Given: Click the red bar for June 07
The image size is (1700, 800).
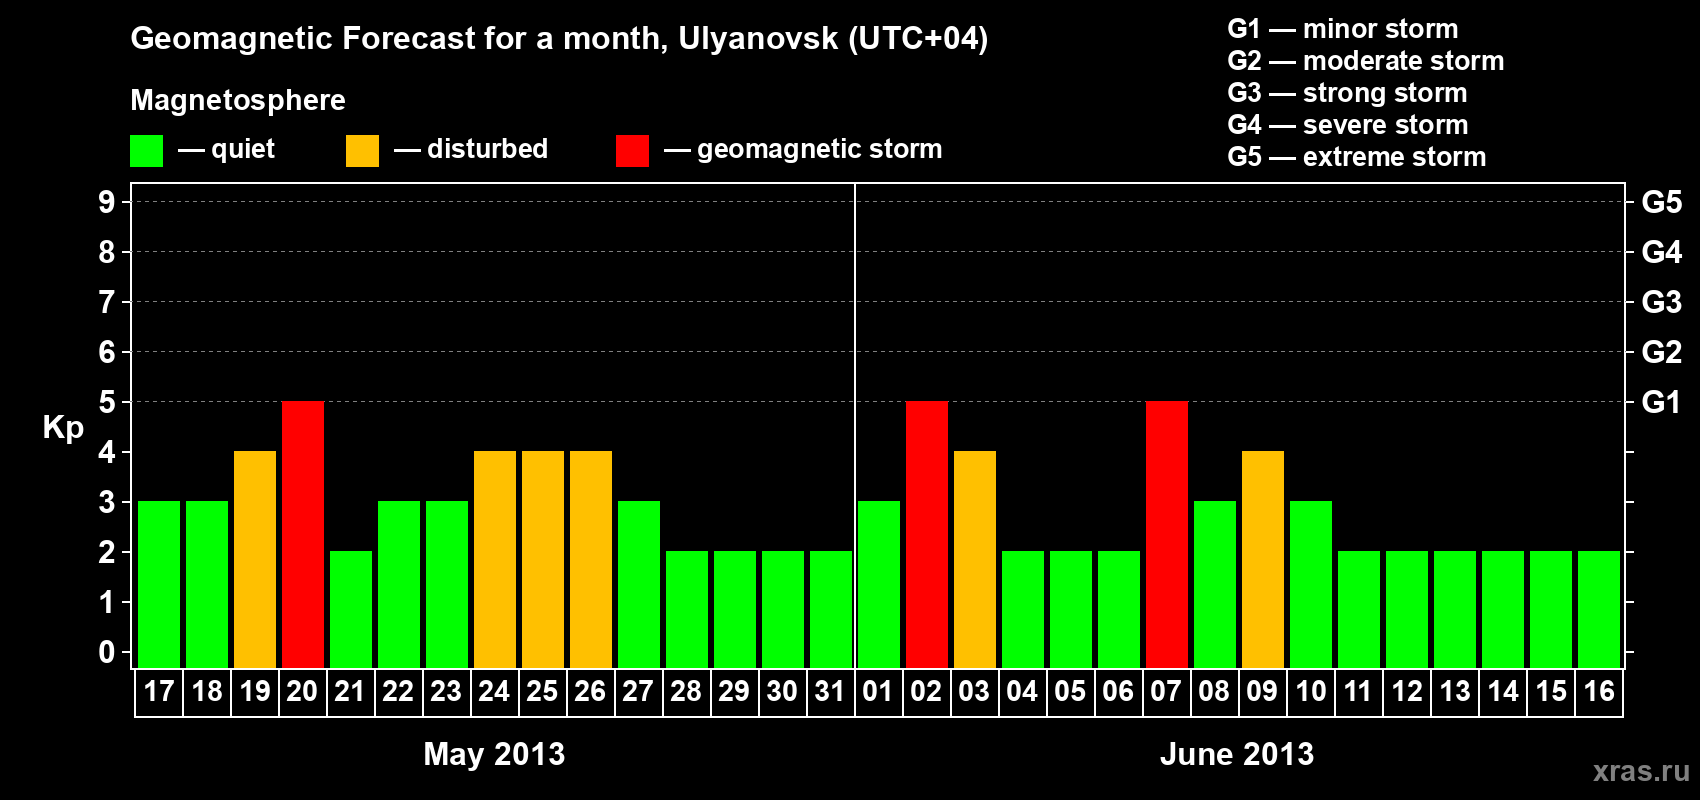Looking at the screenshot, I should point(1167,534).
